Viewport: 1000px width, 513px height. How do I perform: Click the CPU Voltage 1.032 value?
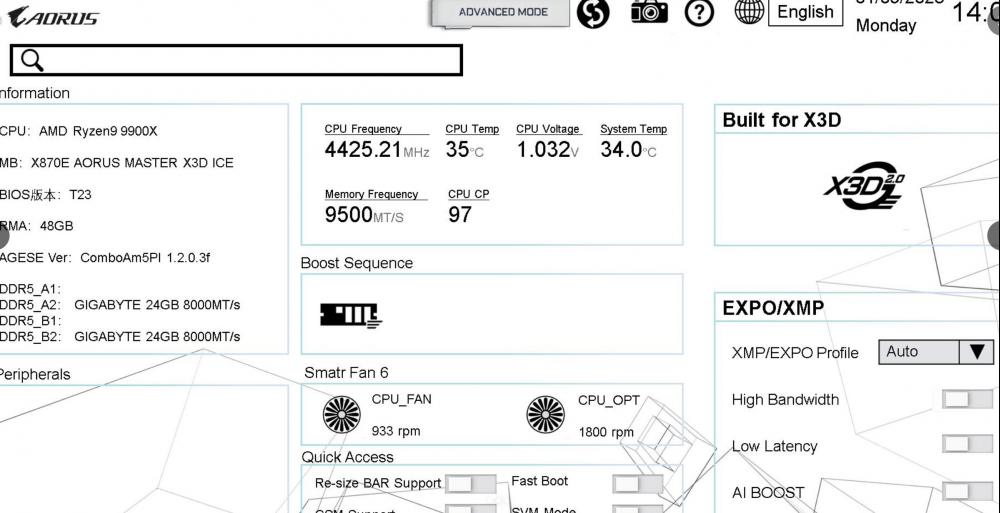point(548,150)
